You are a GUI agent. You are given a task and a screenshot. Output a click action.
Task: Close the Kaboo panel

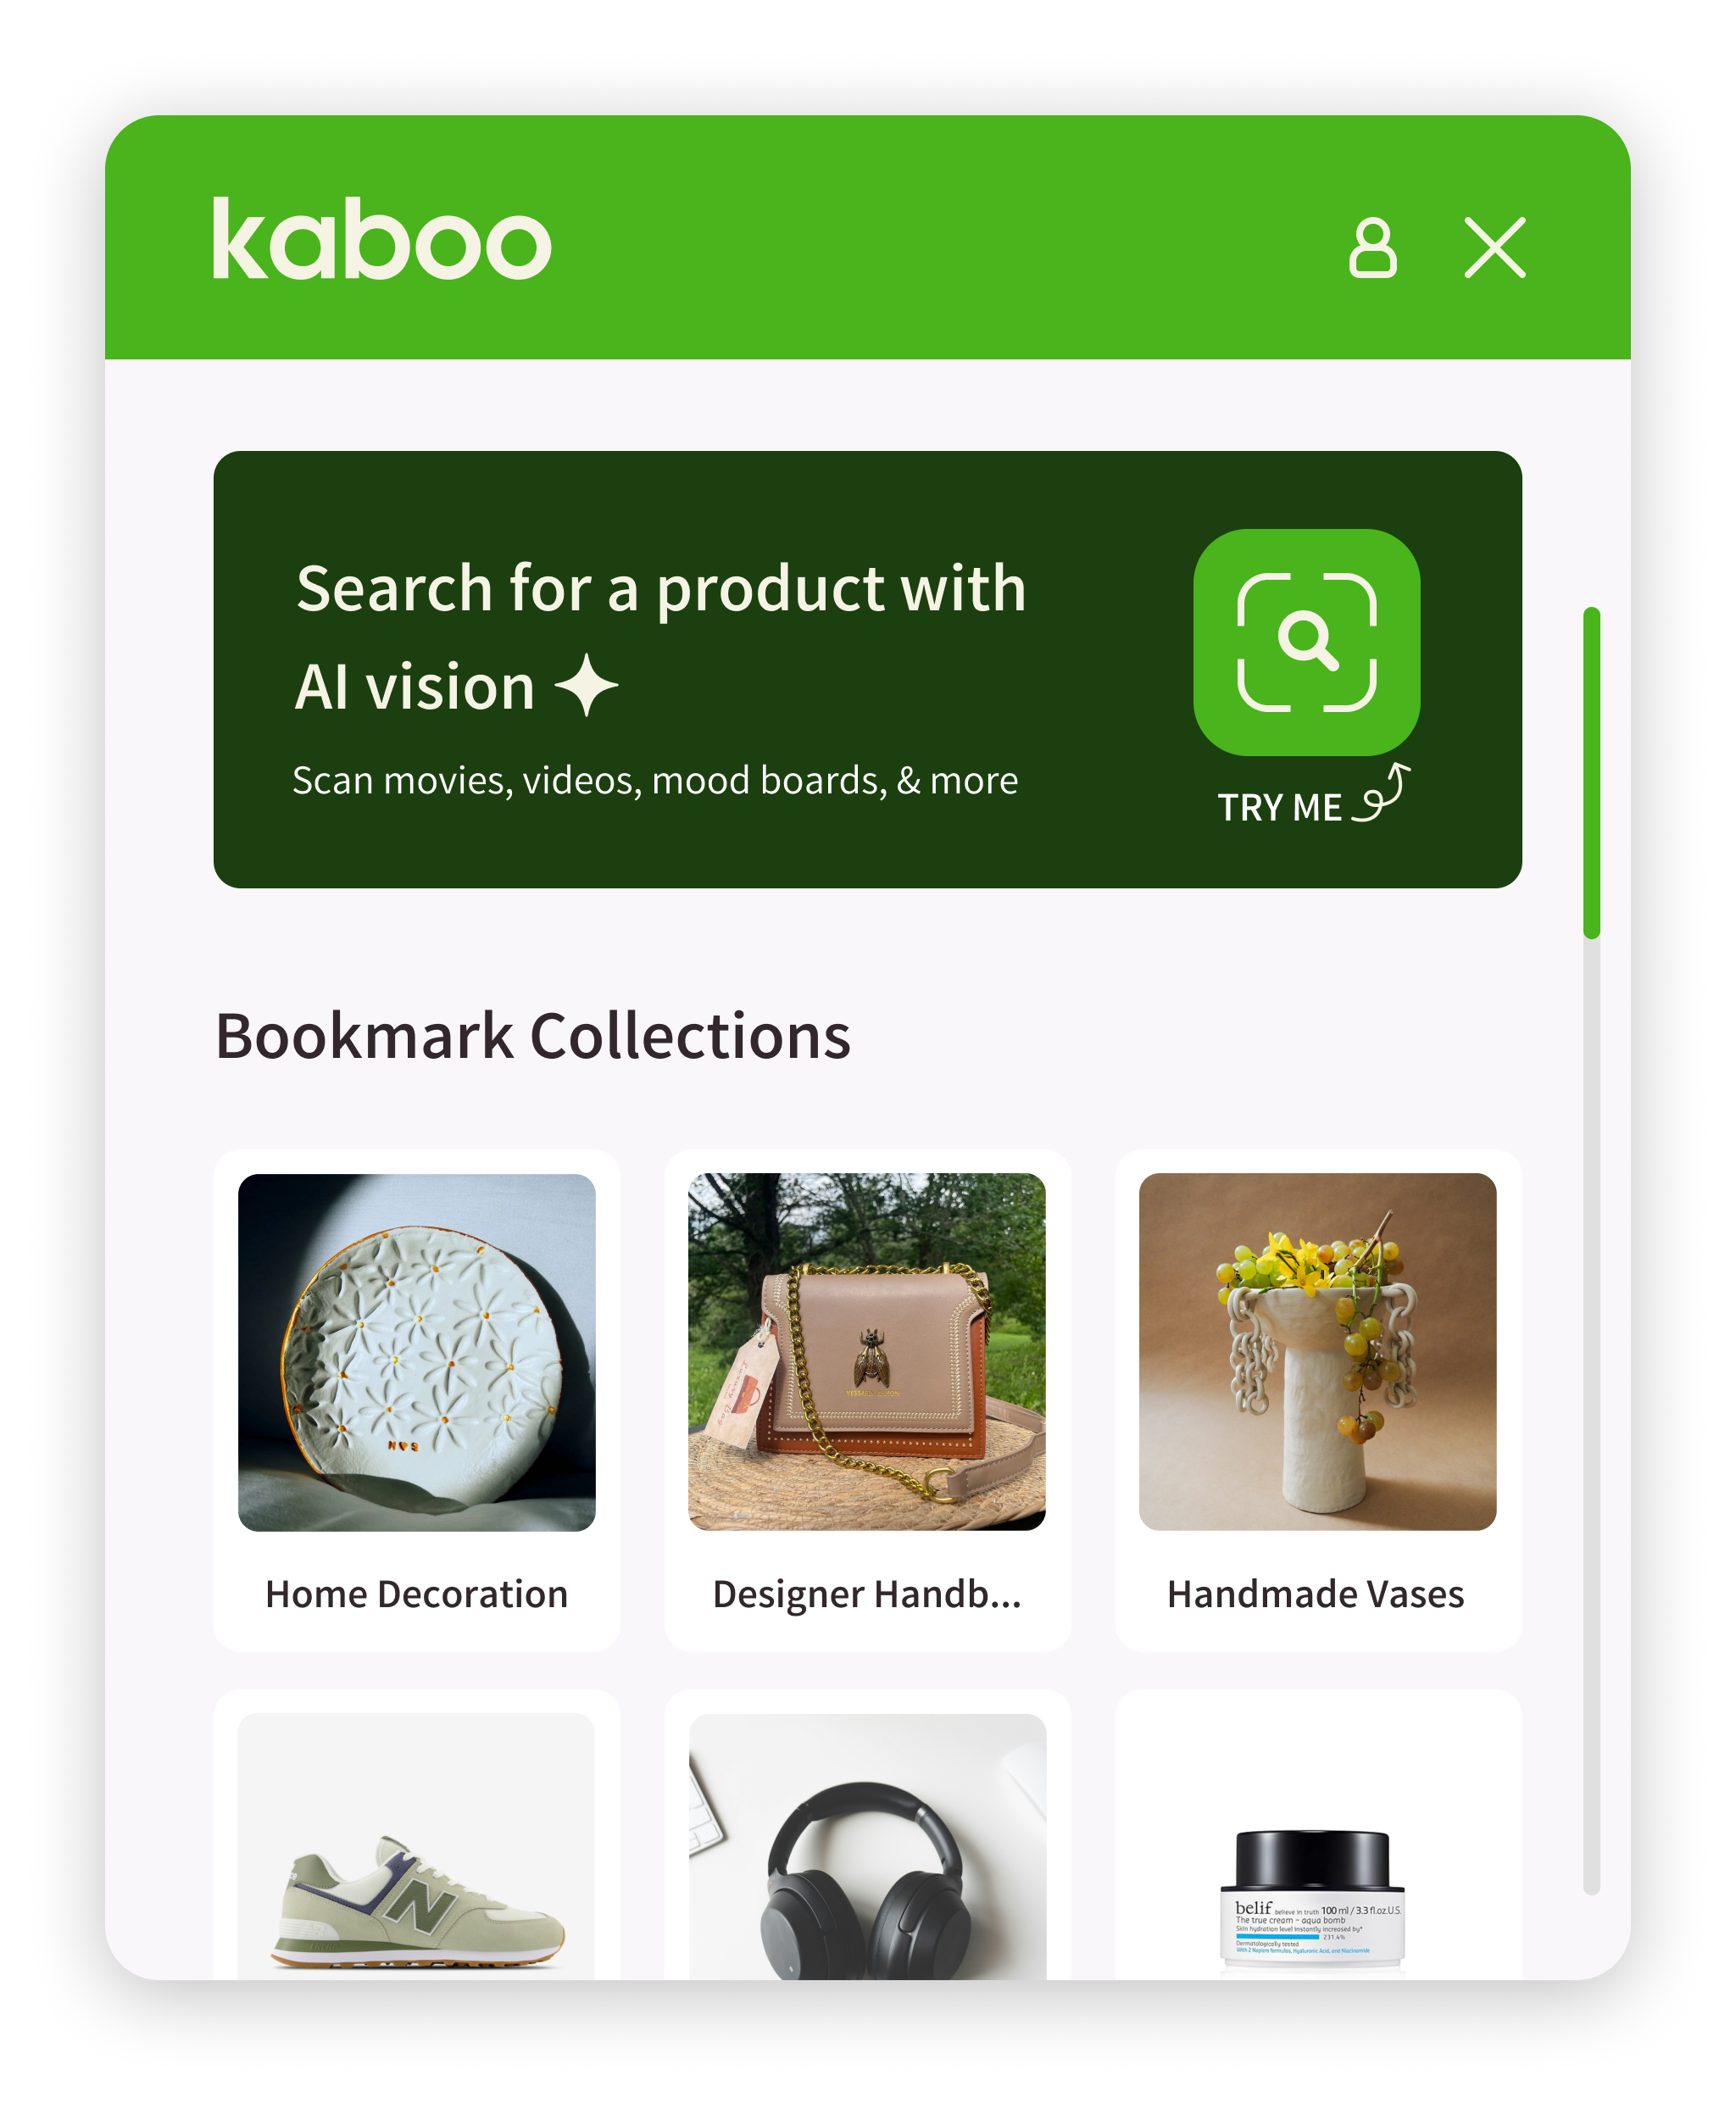click(1495, 247)
